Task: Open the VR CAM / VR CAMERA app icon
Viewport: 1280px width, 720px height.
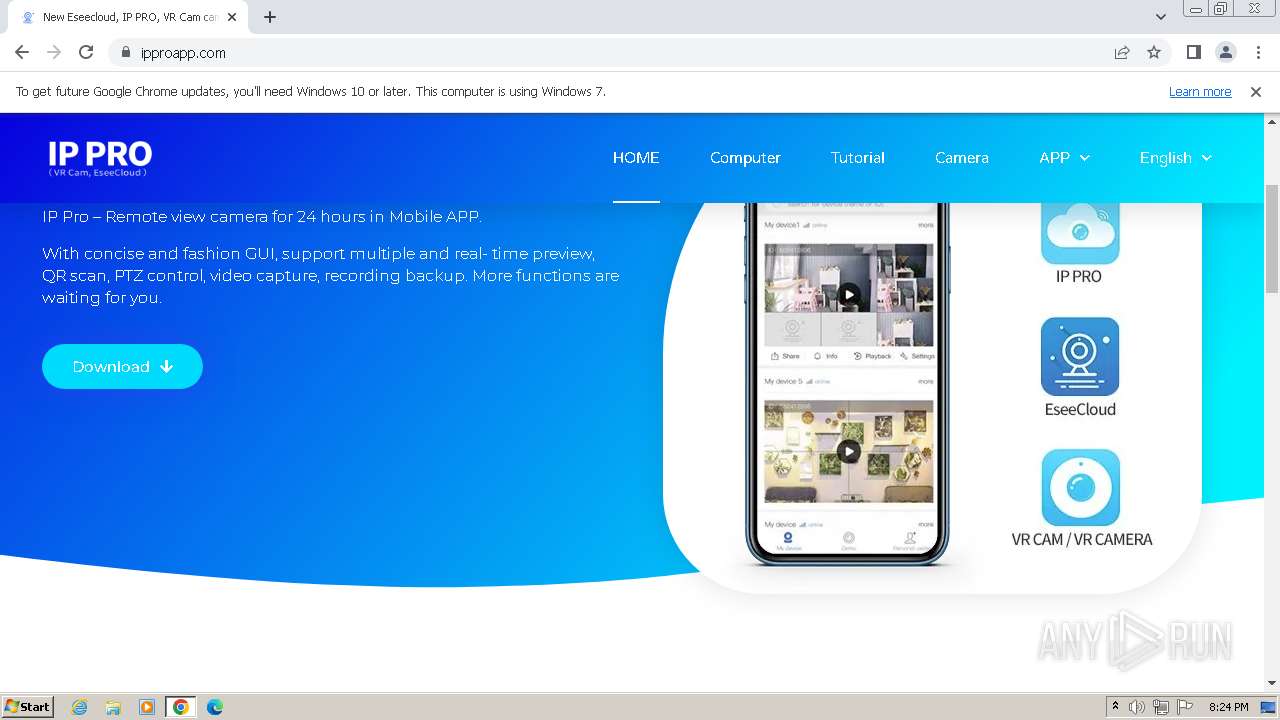Action: click(1080, 488)
